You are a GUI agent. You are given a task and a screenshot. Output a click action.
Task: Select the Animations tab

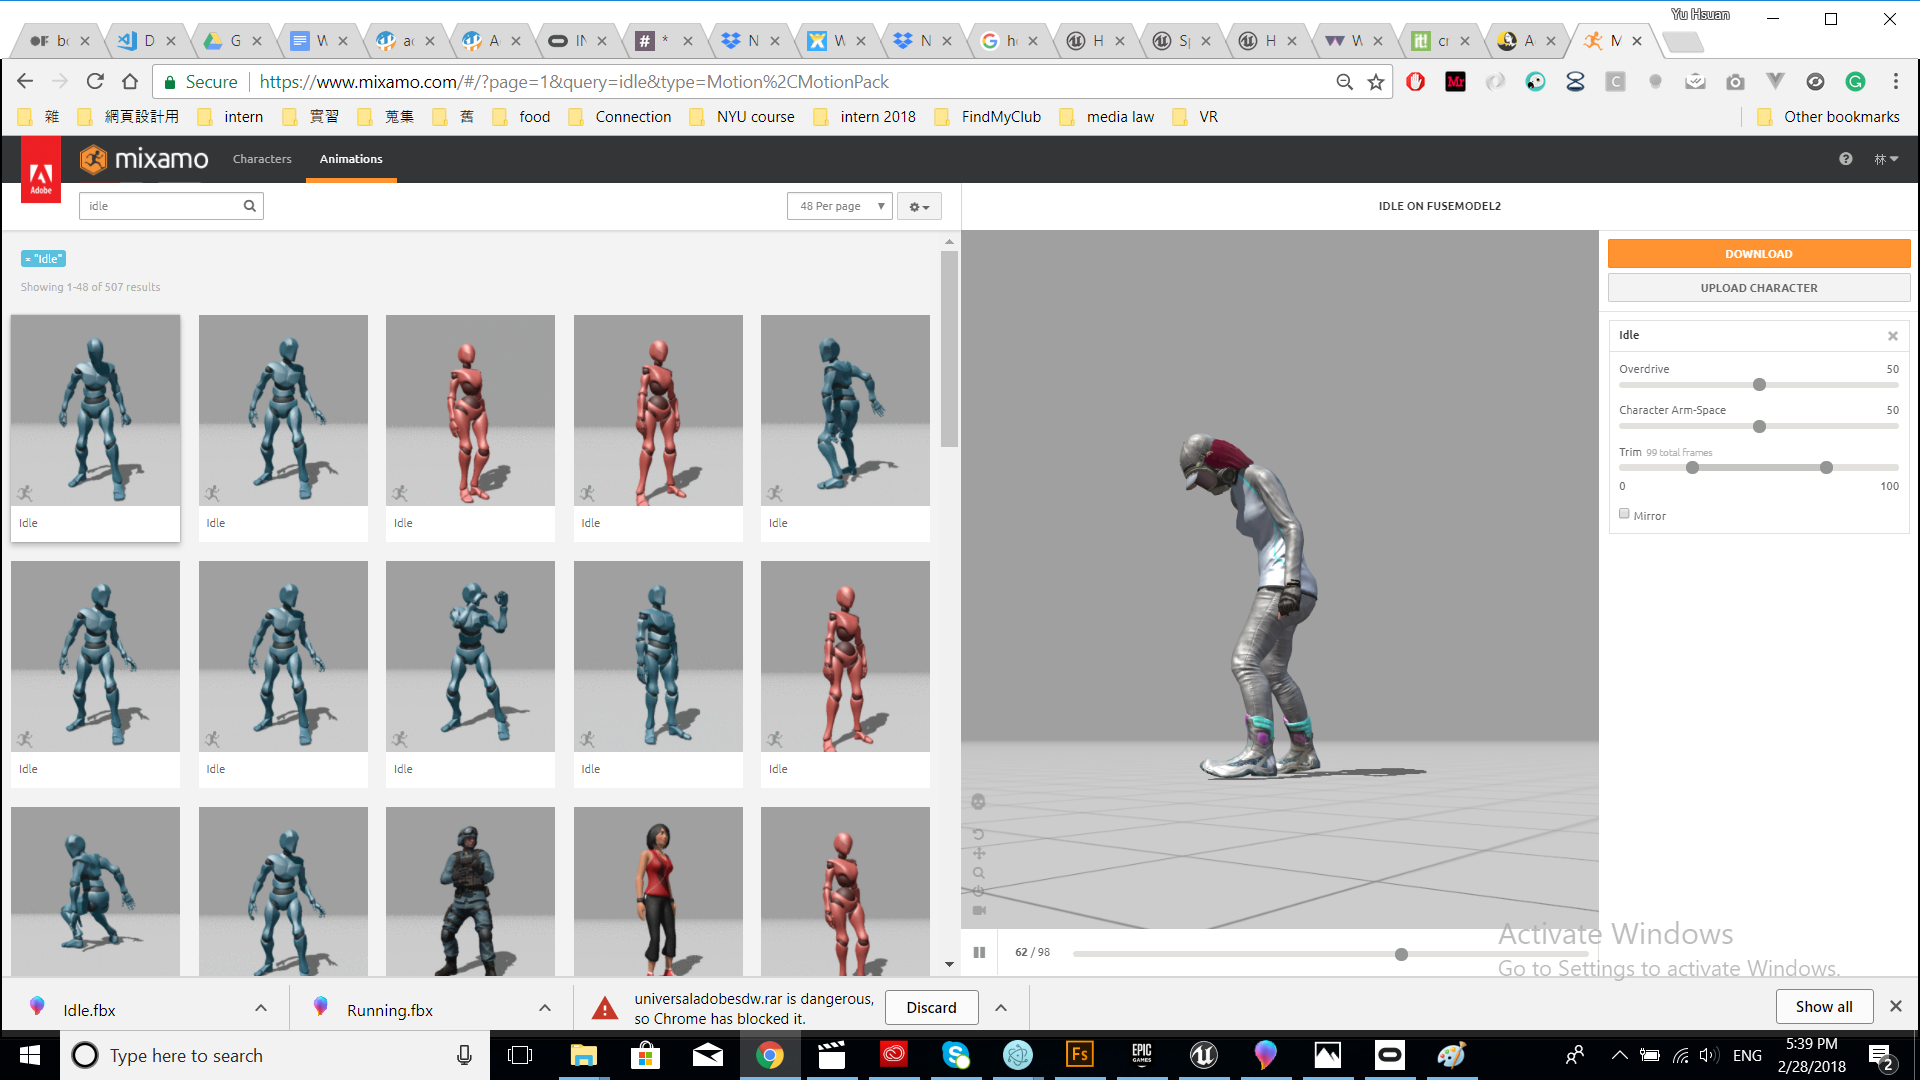click(x=351, y=159)
